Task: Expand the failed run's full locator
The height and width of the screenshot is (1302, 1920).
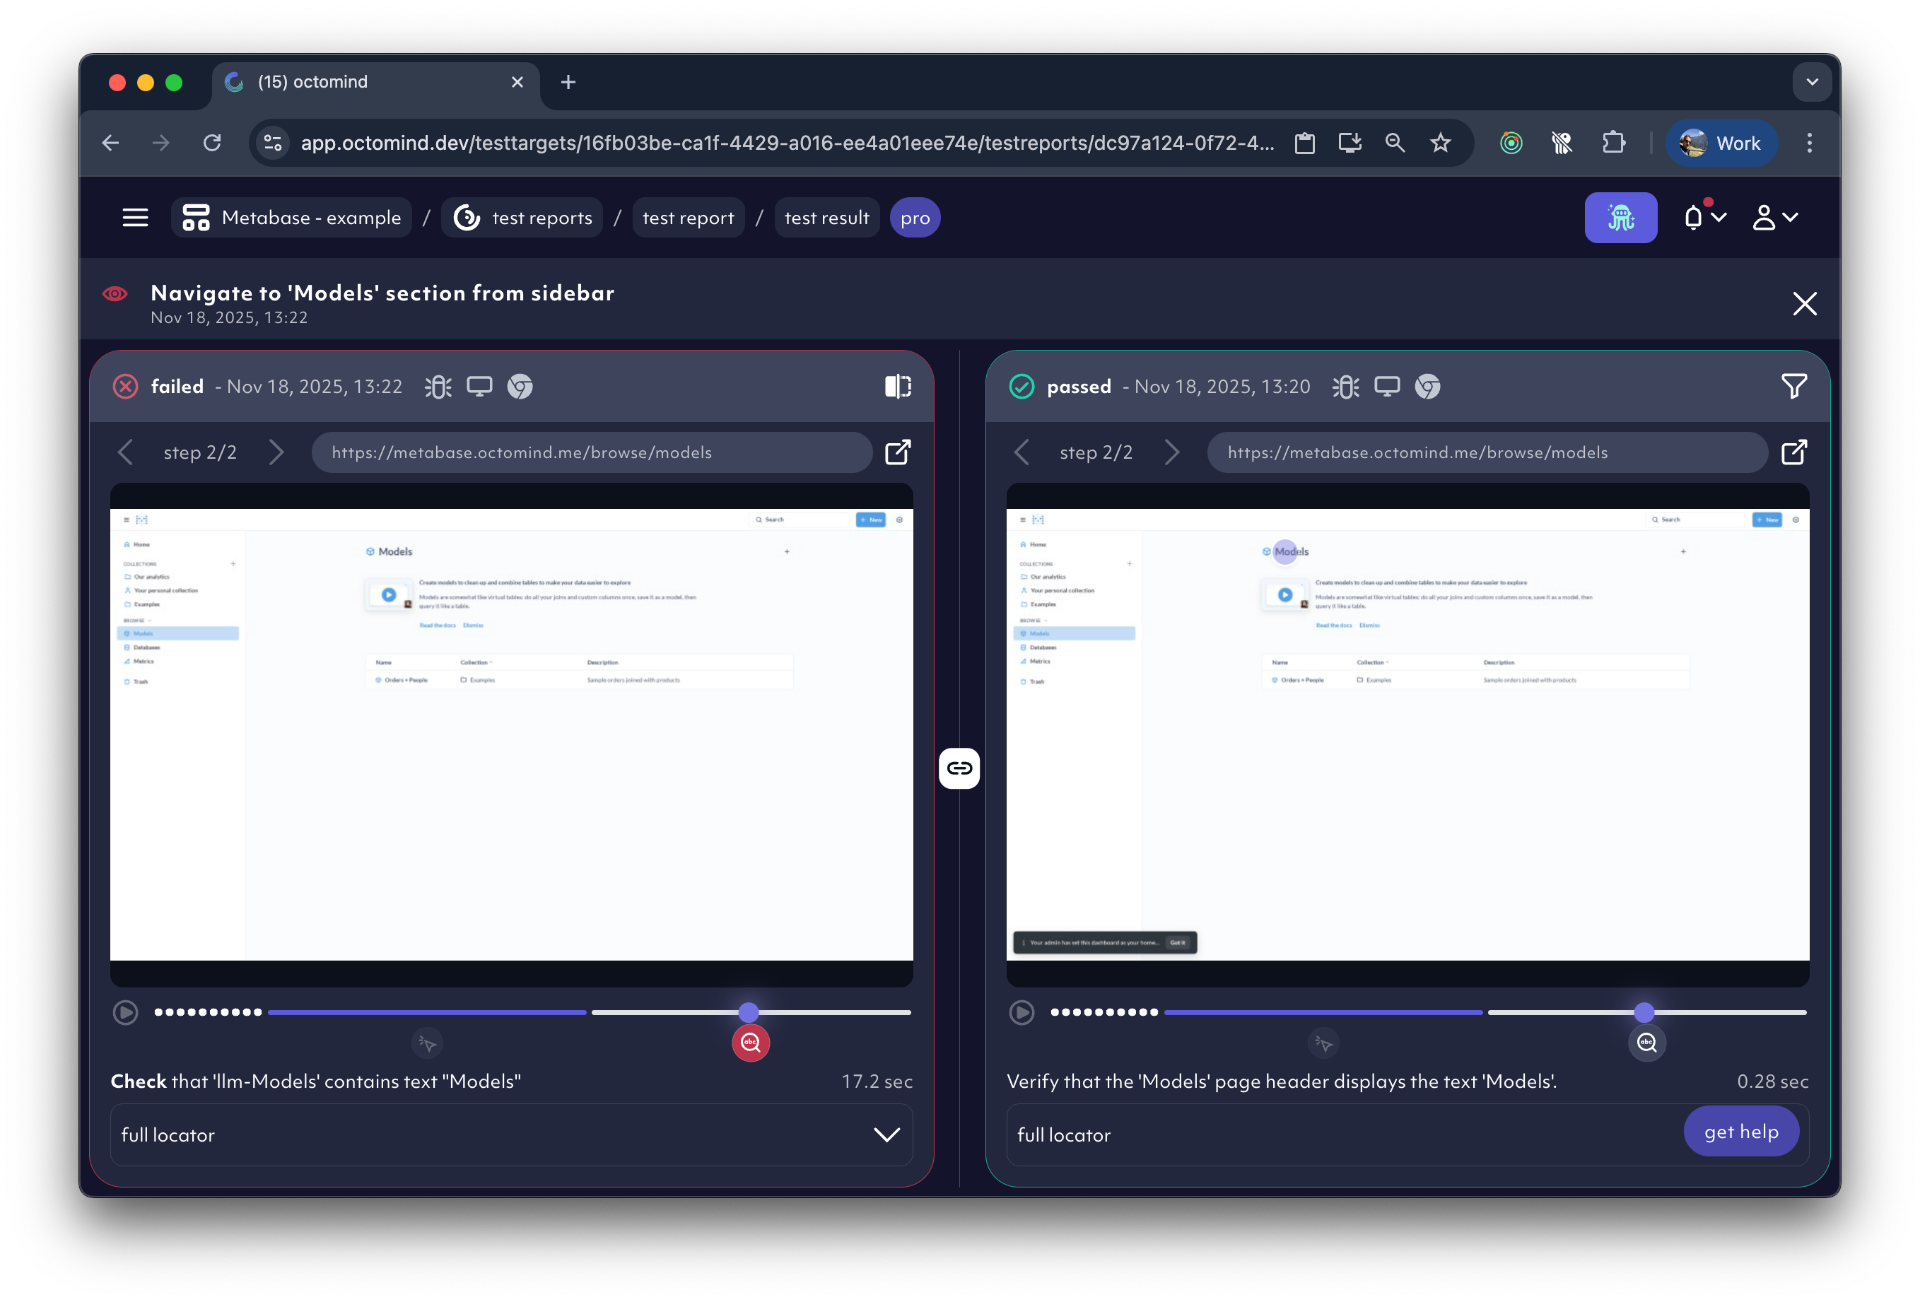Action: pos(886,1134)
